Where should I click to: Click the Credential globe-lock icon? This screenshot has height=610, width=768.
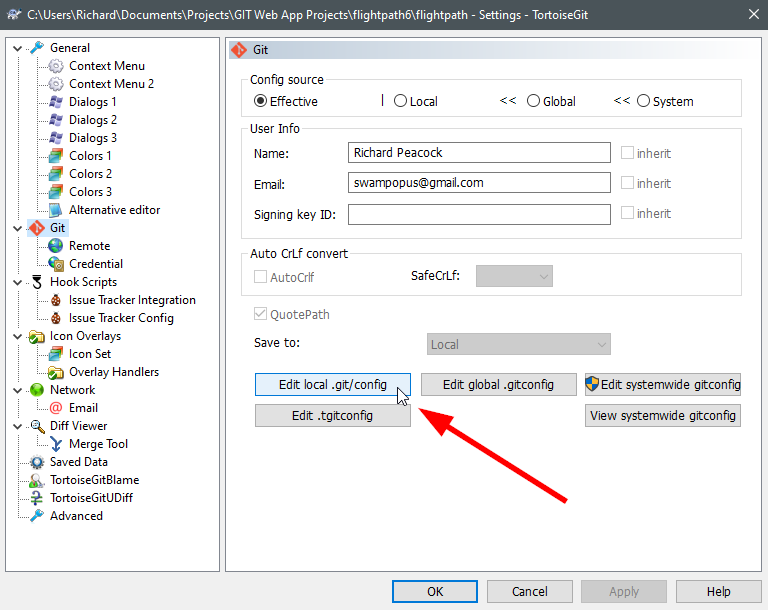tap(56, 264)
